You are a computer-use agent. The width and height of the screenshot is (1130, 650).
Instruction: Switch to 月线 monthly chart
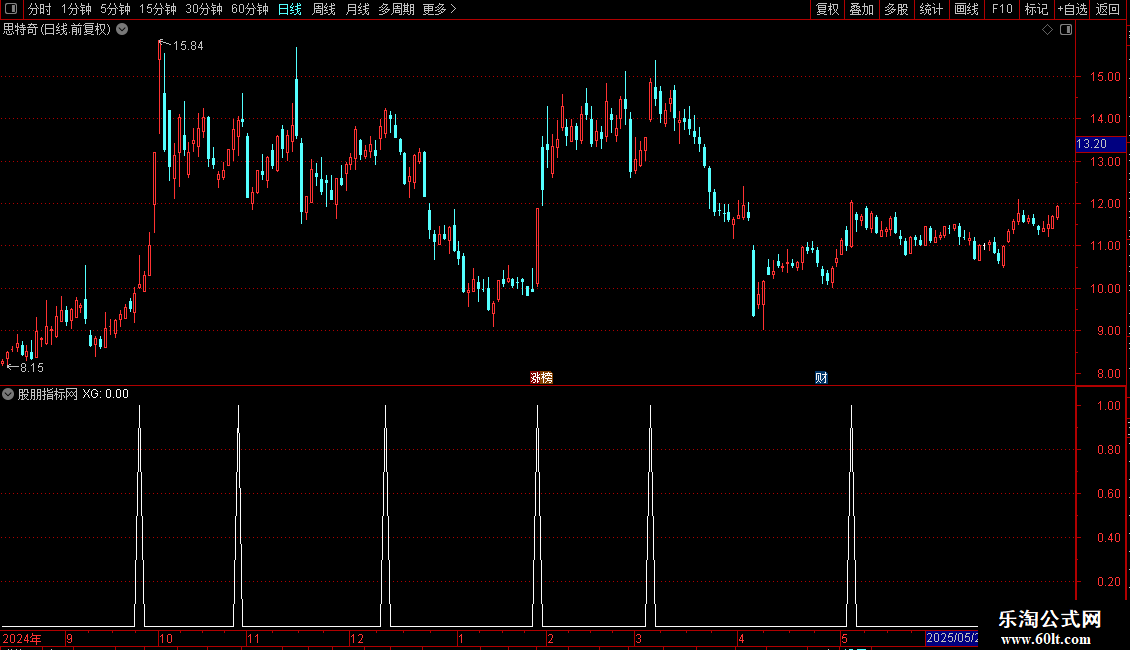click(x=357, y=9)
